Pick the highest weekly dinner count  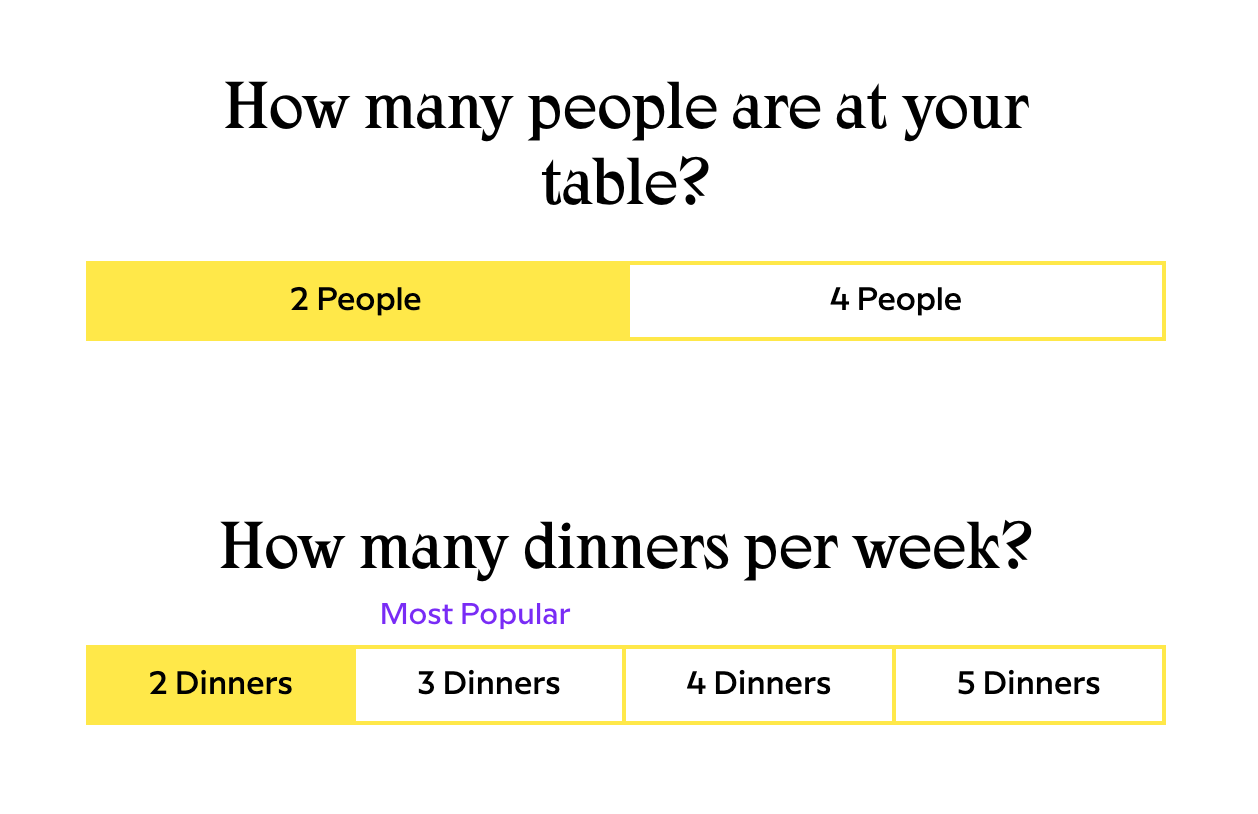(x=1029, y=684)
